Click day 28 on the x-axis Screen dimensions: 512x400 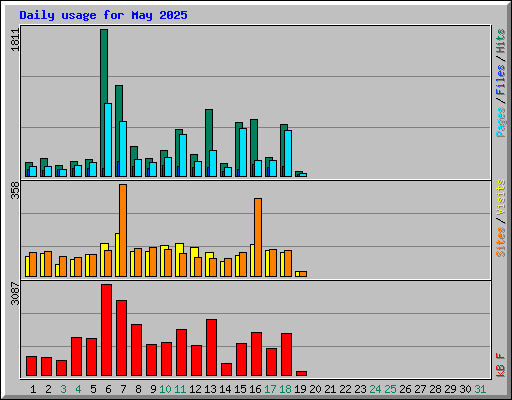click(435, 389)
